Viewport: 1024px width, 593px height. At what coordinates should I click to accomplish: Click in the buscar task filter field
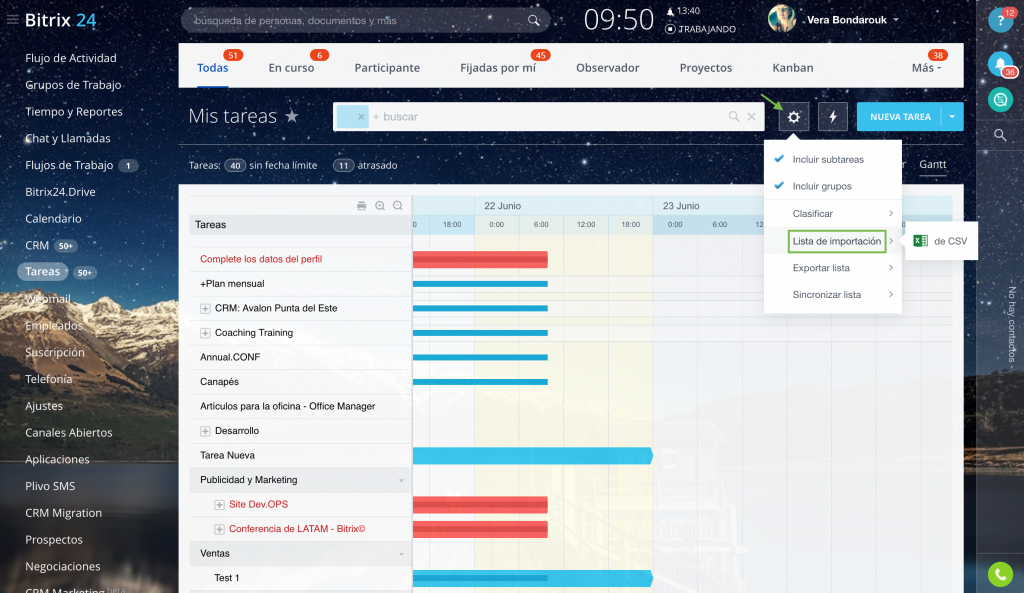[x=549, y=116]
